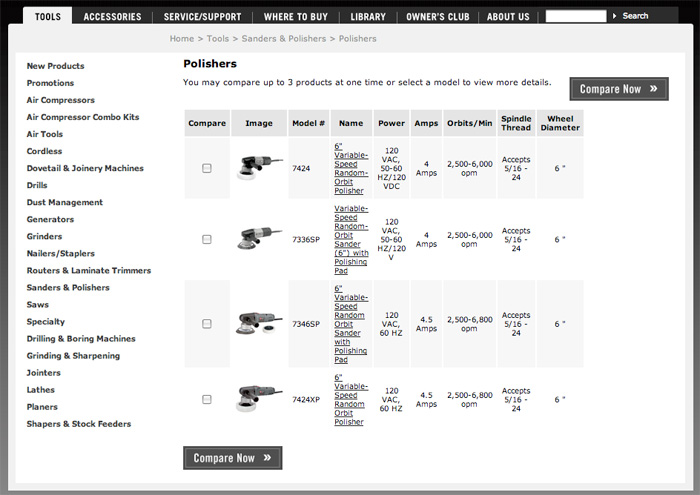Image resolution: width=700 pixels, height=495 pixels.
Task: Open Shapers & Stock Feeders category
Action: (79, 424)
